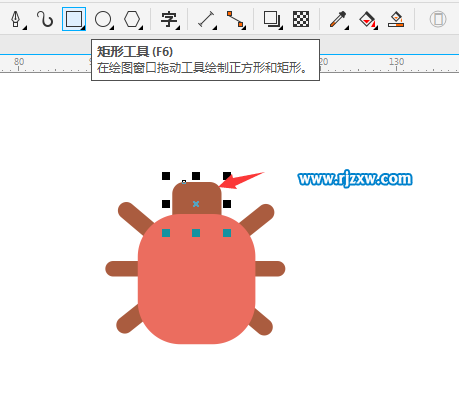The width and height of the screenshot is (459, 410).
Task: Choose the Parallel Dimension tool
Action: (x=206, y=19)
